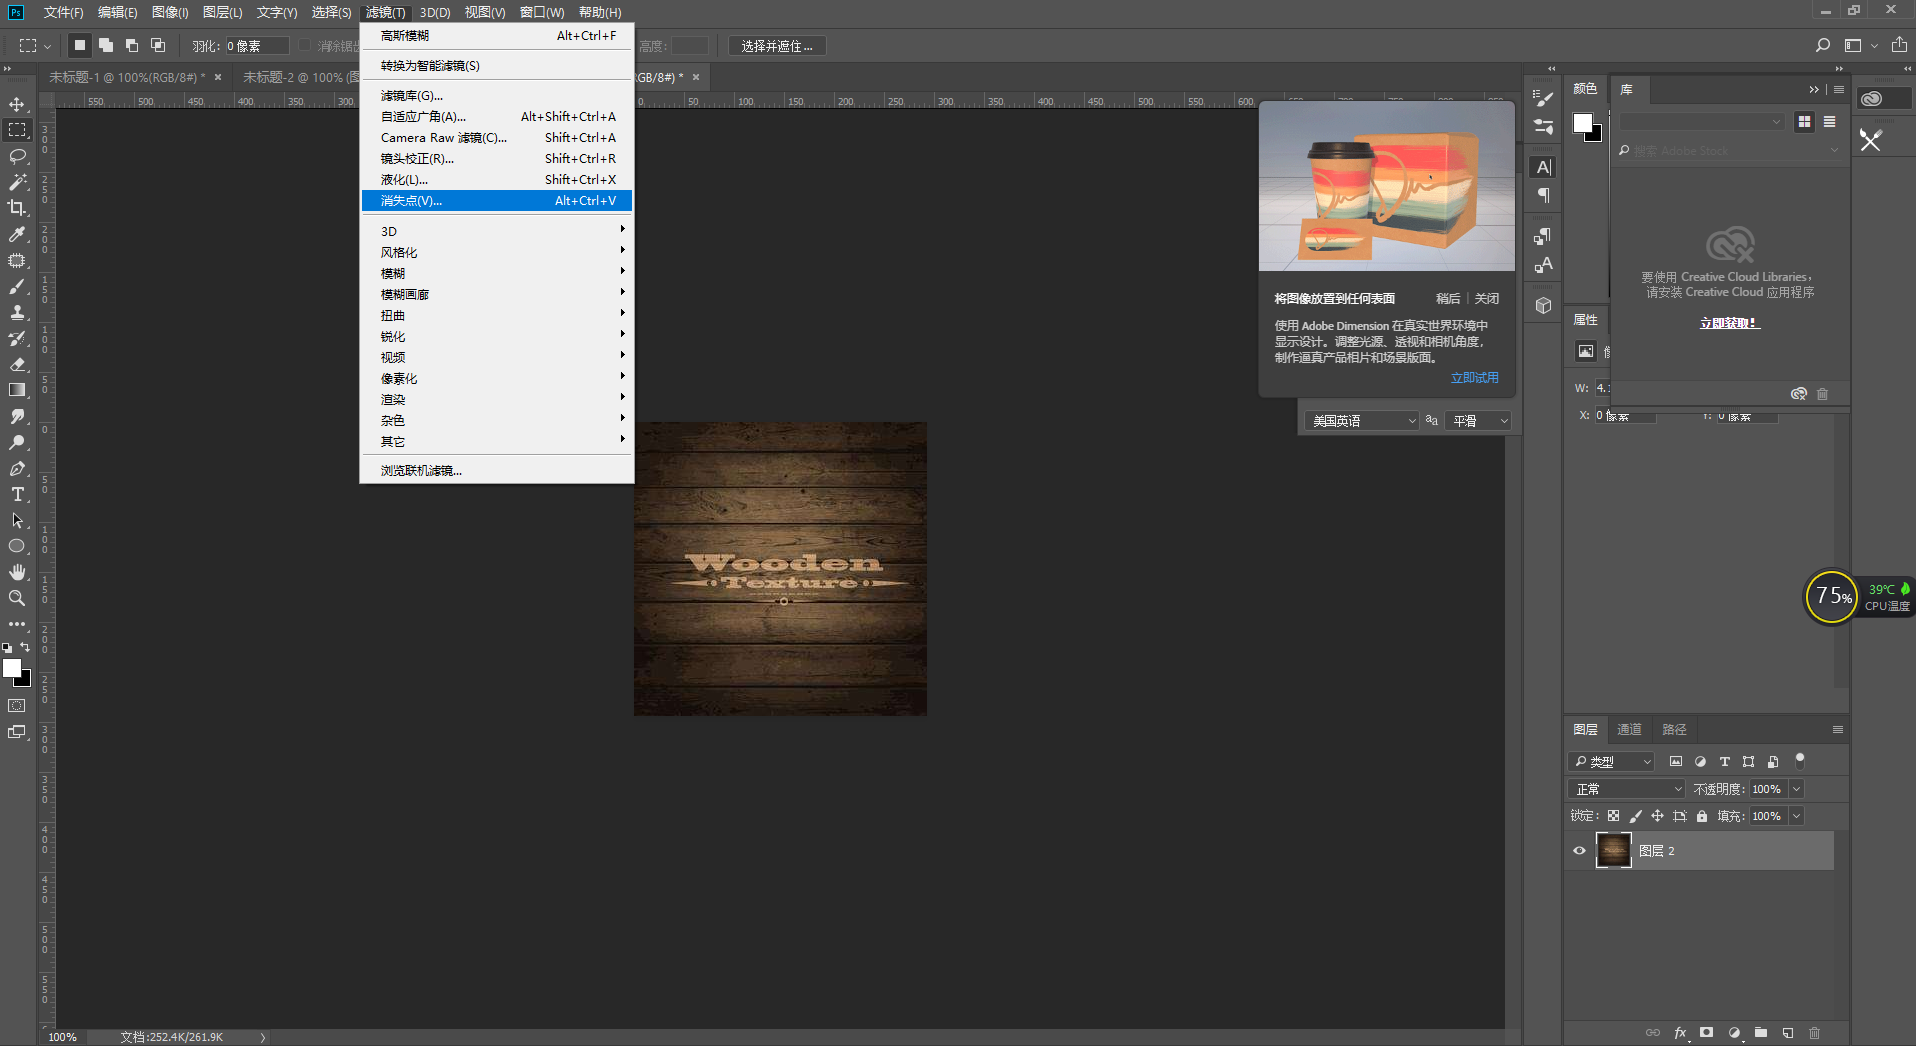Select the Zoom tool in left toolbar

click(17, 598)
